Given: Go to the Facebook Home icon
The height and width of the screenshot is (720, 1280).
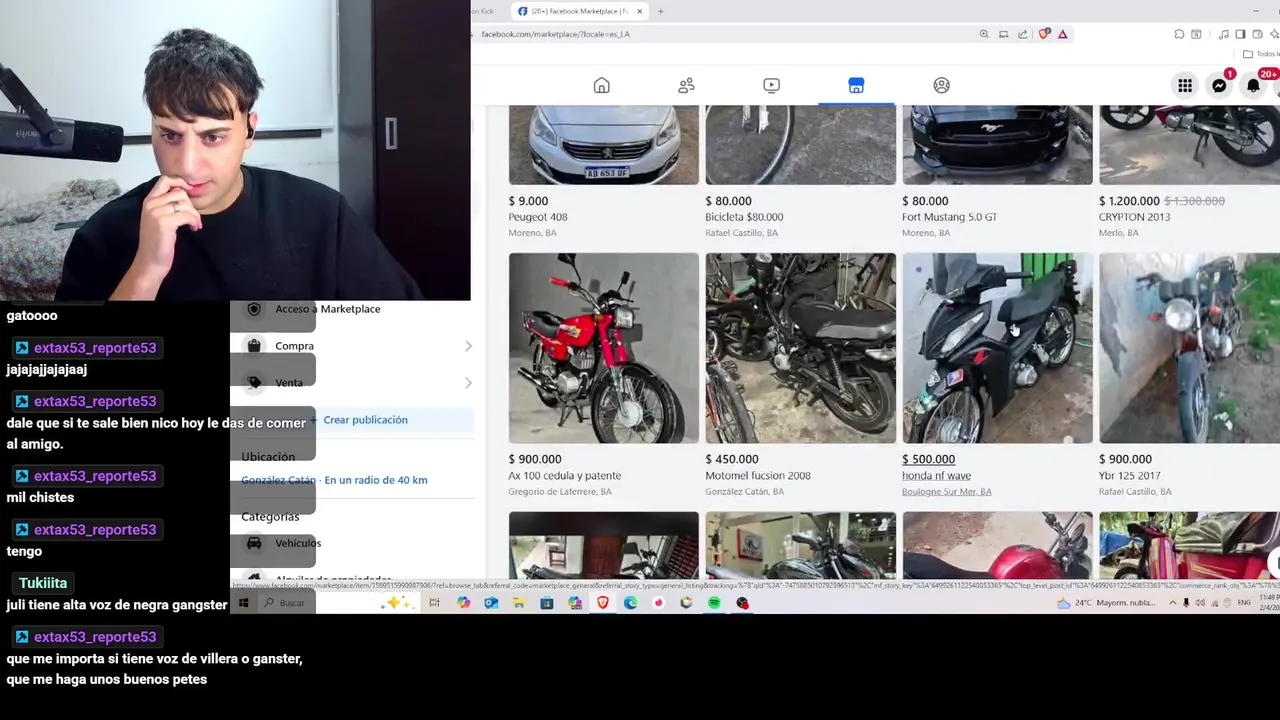Looking at the screenshot, I should (601, 86).
